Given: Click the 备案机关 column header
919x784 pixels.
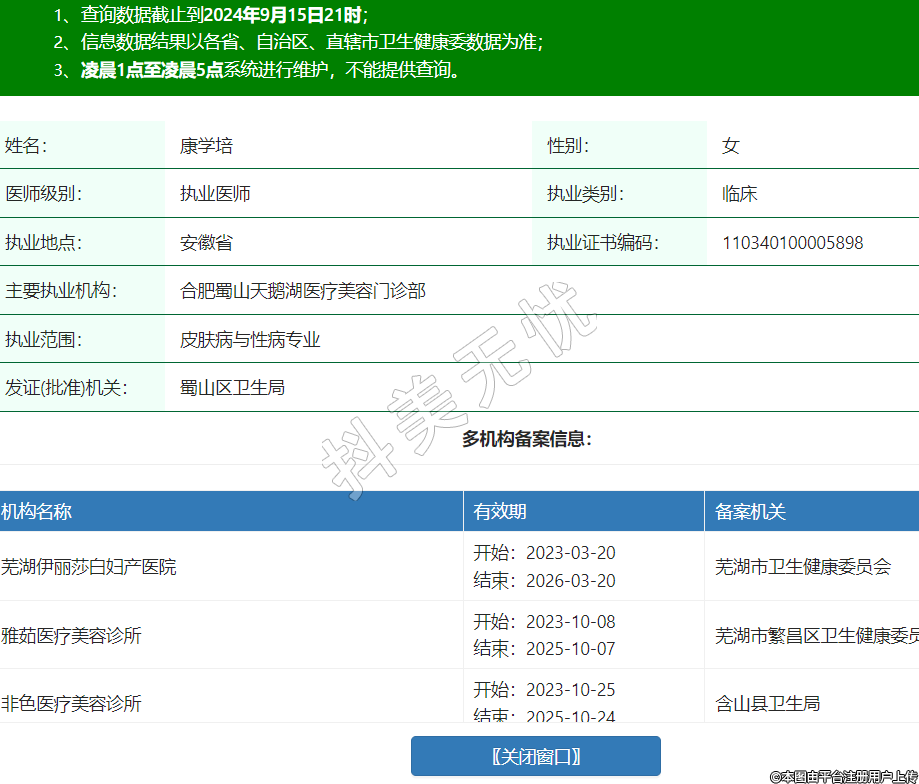Looking at the screenshot, I should 750,512.
